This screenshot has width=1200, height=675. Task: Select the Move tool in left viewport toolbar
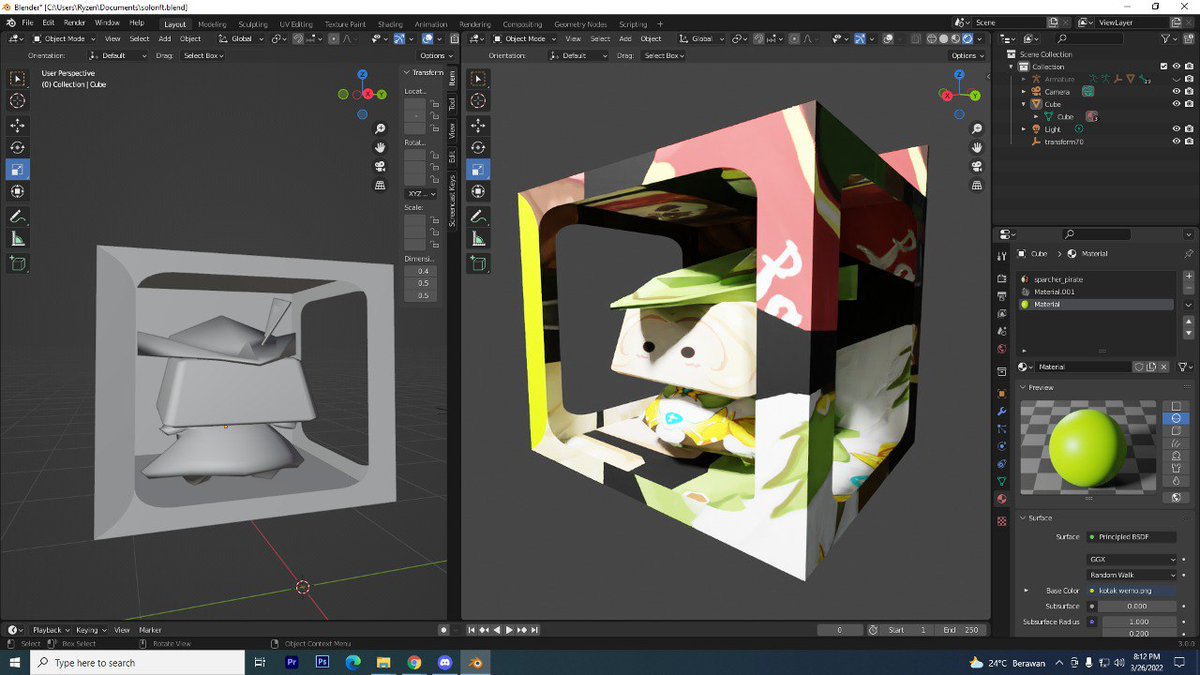pyautogui.click(x=18, y=125)
